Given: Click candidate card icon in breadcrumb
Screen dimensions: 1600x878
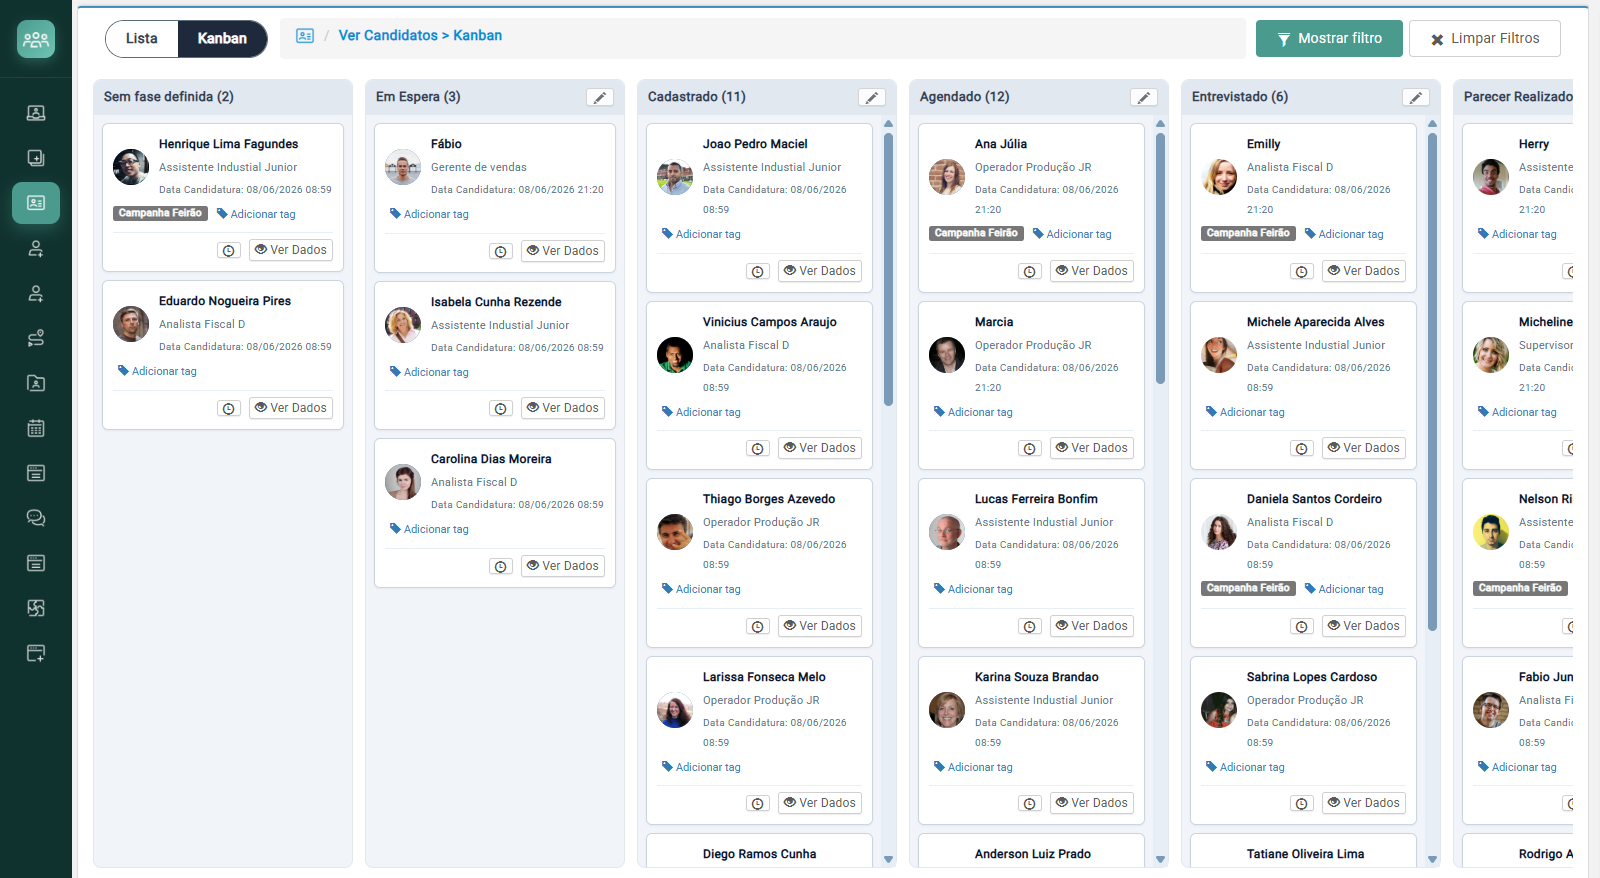Looking at the screenshot, I should (305, 36).
